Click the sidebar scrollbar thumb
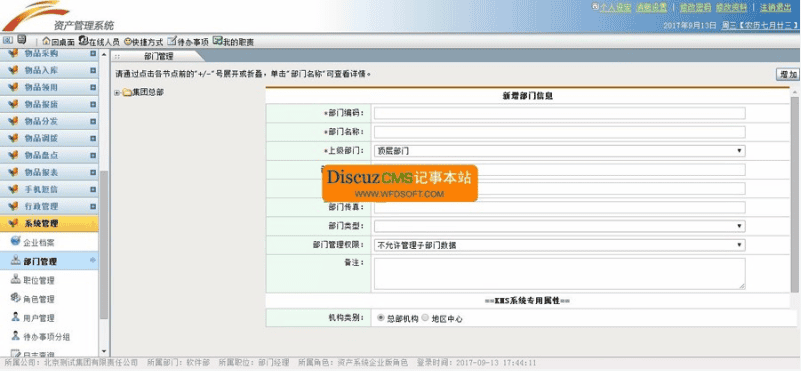Screen dimensions: 801x371 [104, 245]
